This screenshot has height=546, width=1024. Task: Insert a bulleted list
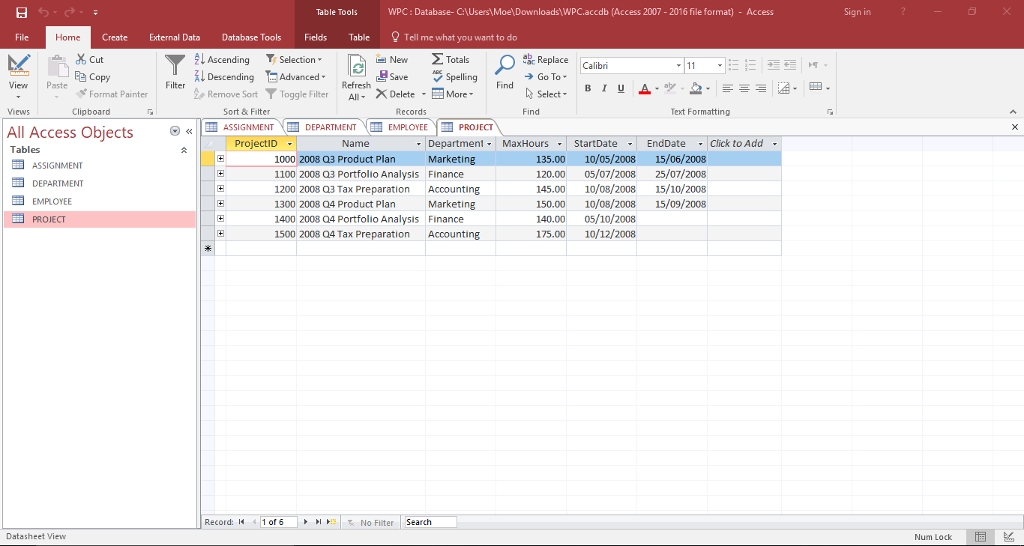point(733,65)
